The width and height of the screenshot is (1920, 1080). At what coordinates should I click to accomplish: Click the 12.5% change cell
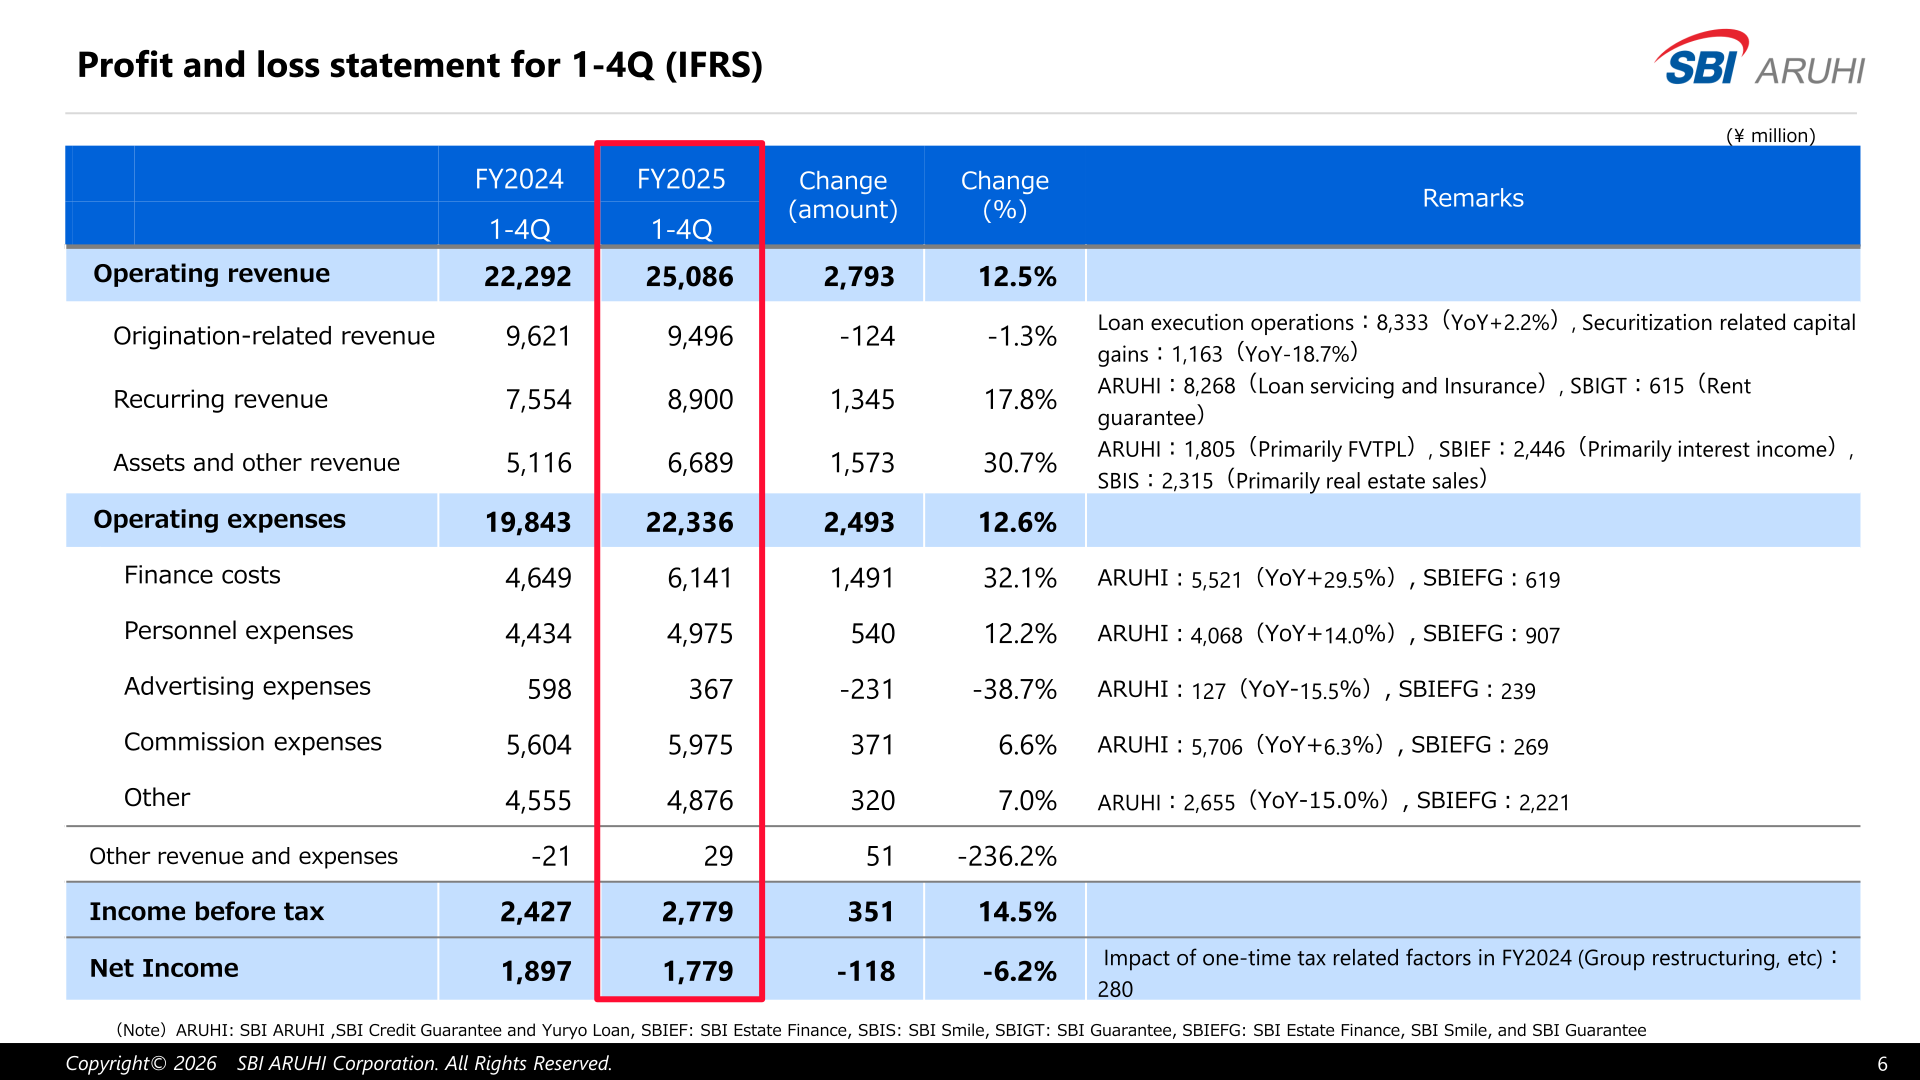click(1017, 277)
